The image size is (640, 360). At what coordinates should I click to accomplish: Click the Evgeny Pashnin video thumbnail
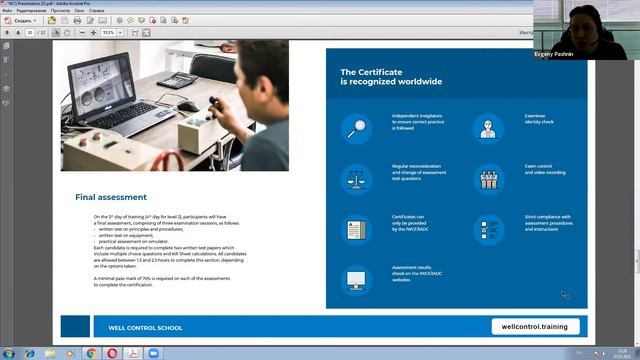pos(587,30)
